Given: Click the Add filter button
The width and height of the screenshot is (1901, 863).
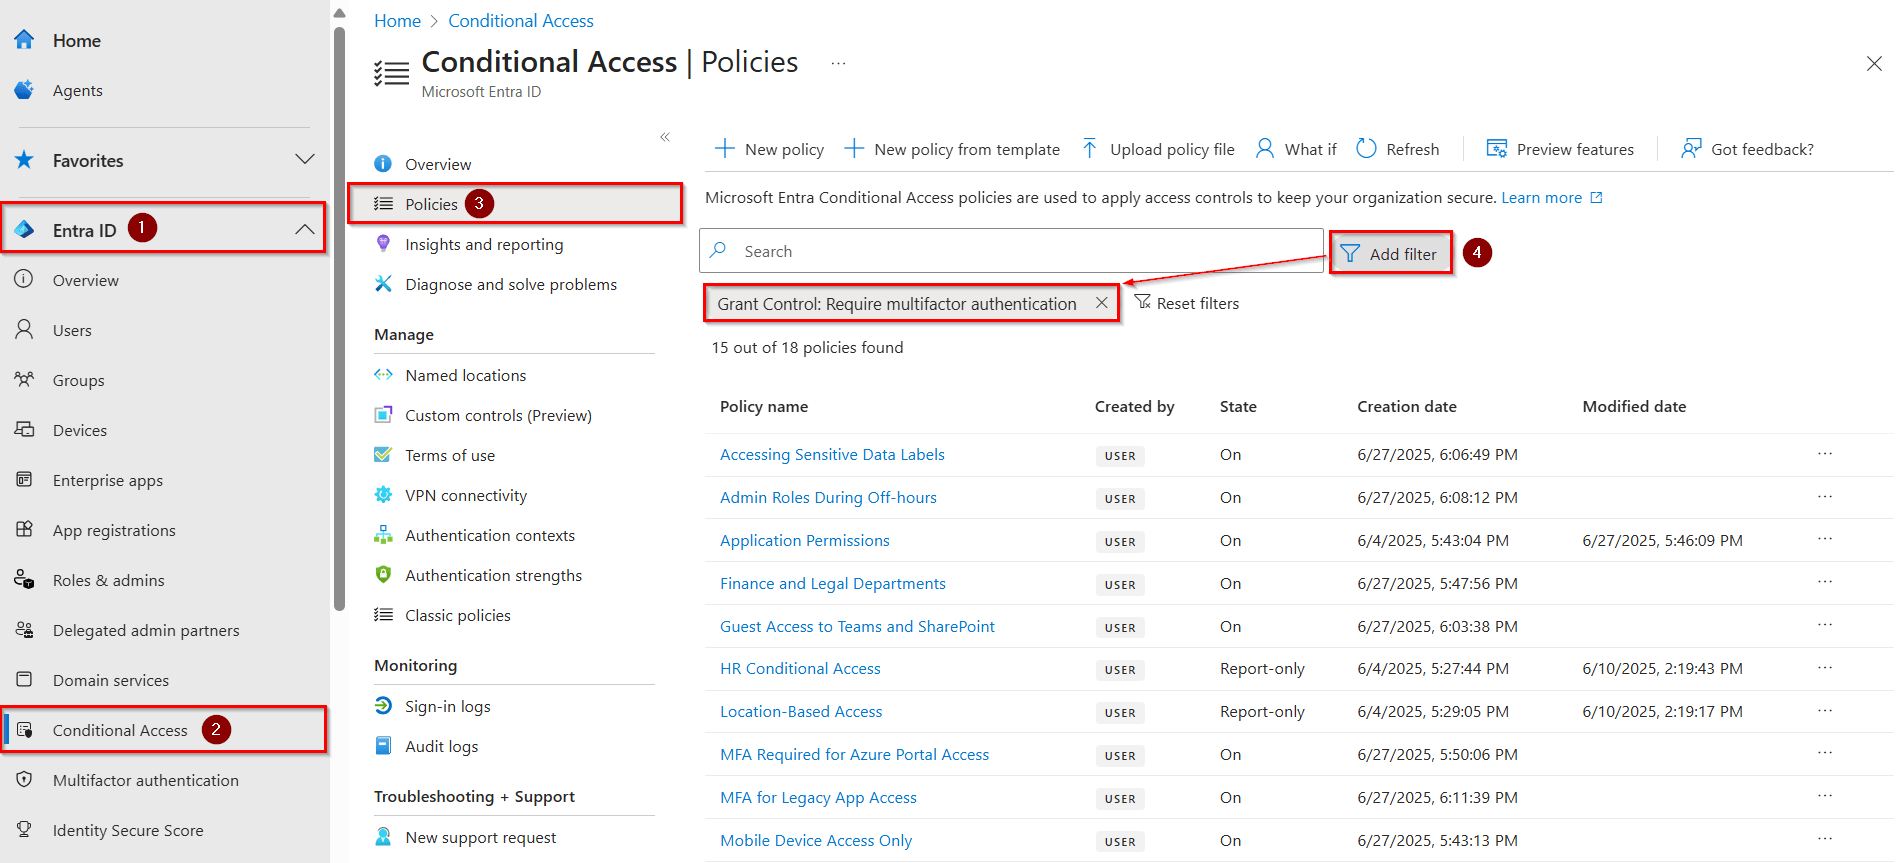Looking at the screenshot, I should click(x=1390, y=254).
